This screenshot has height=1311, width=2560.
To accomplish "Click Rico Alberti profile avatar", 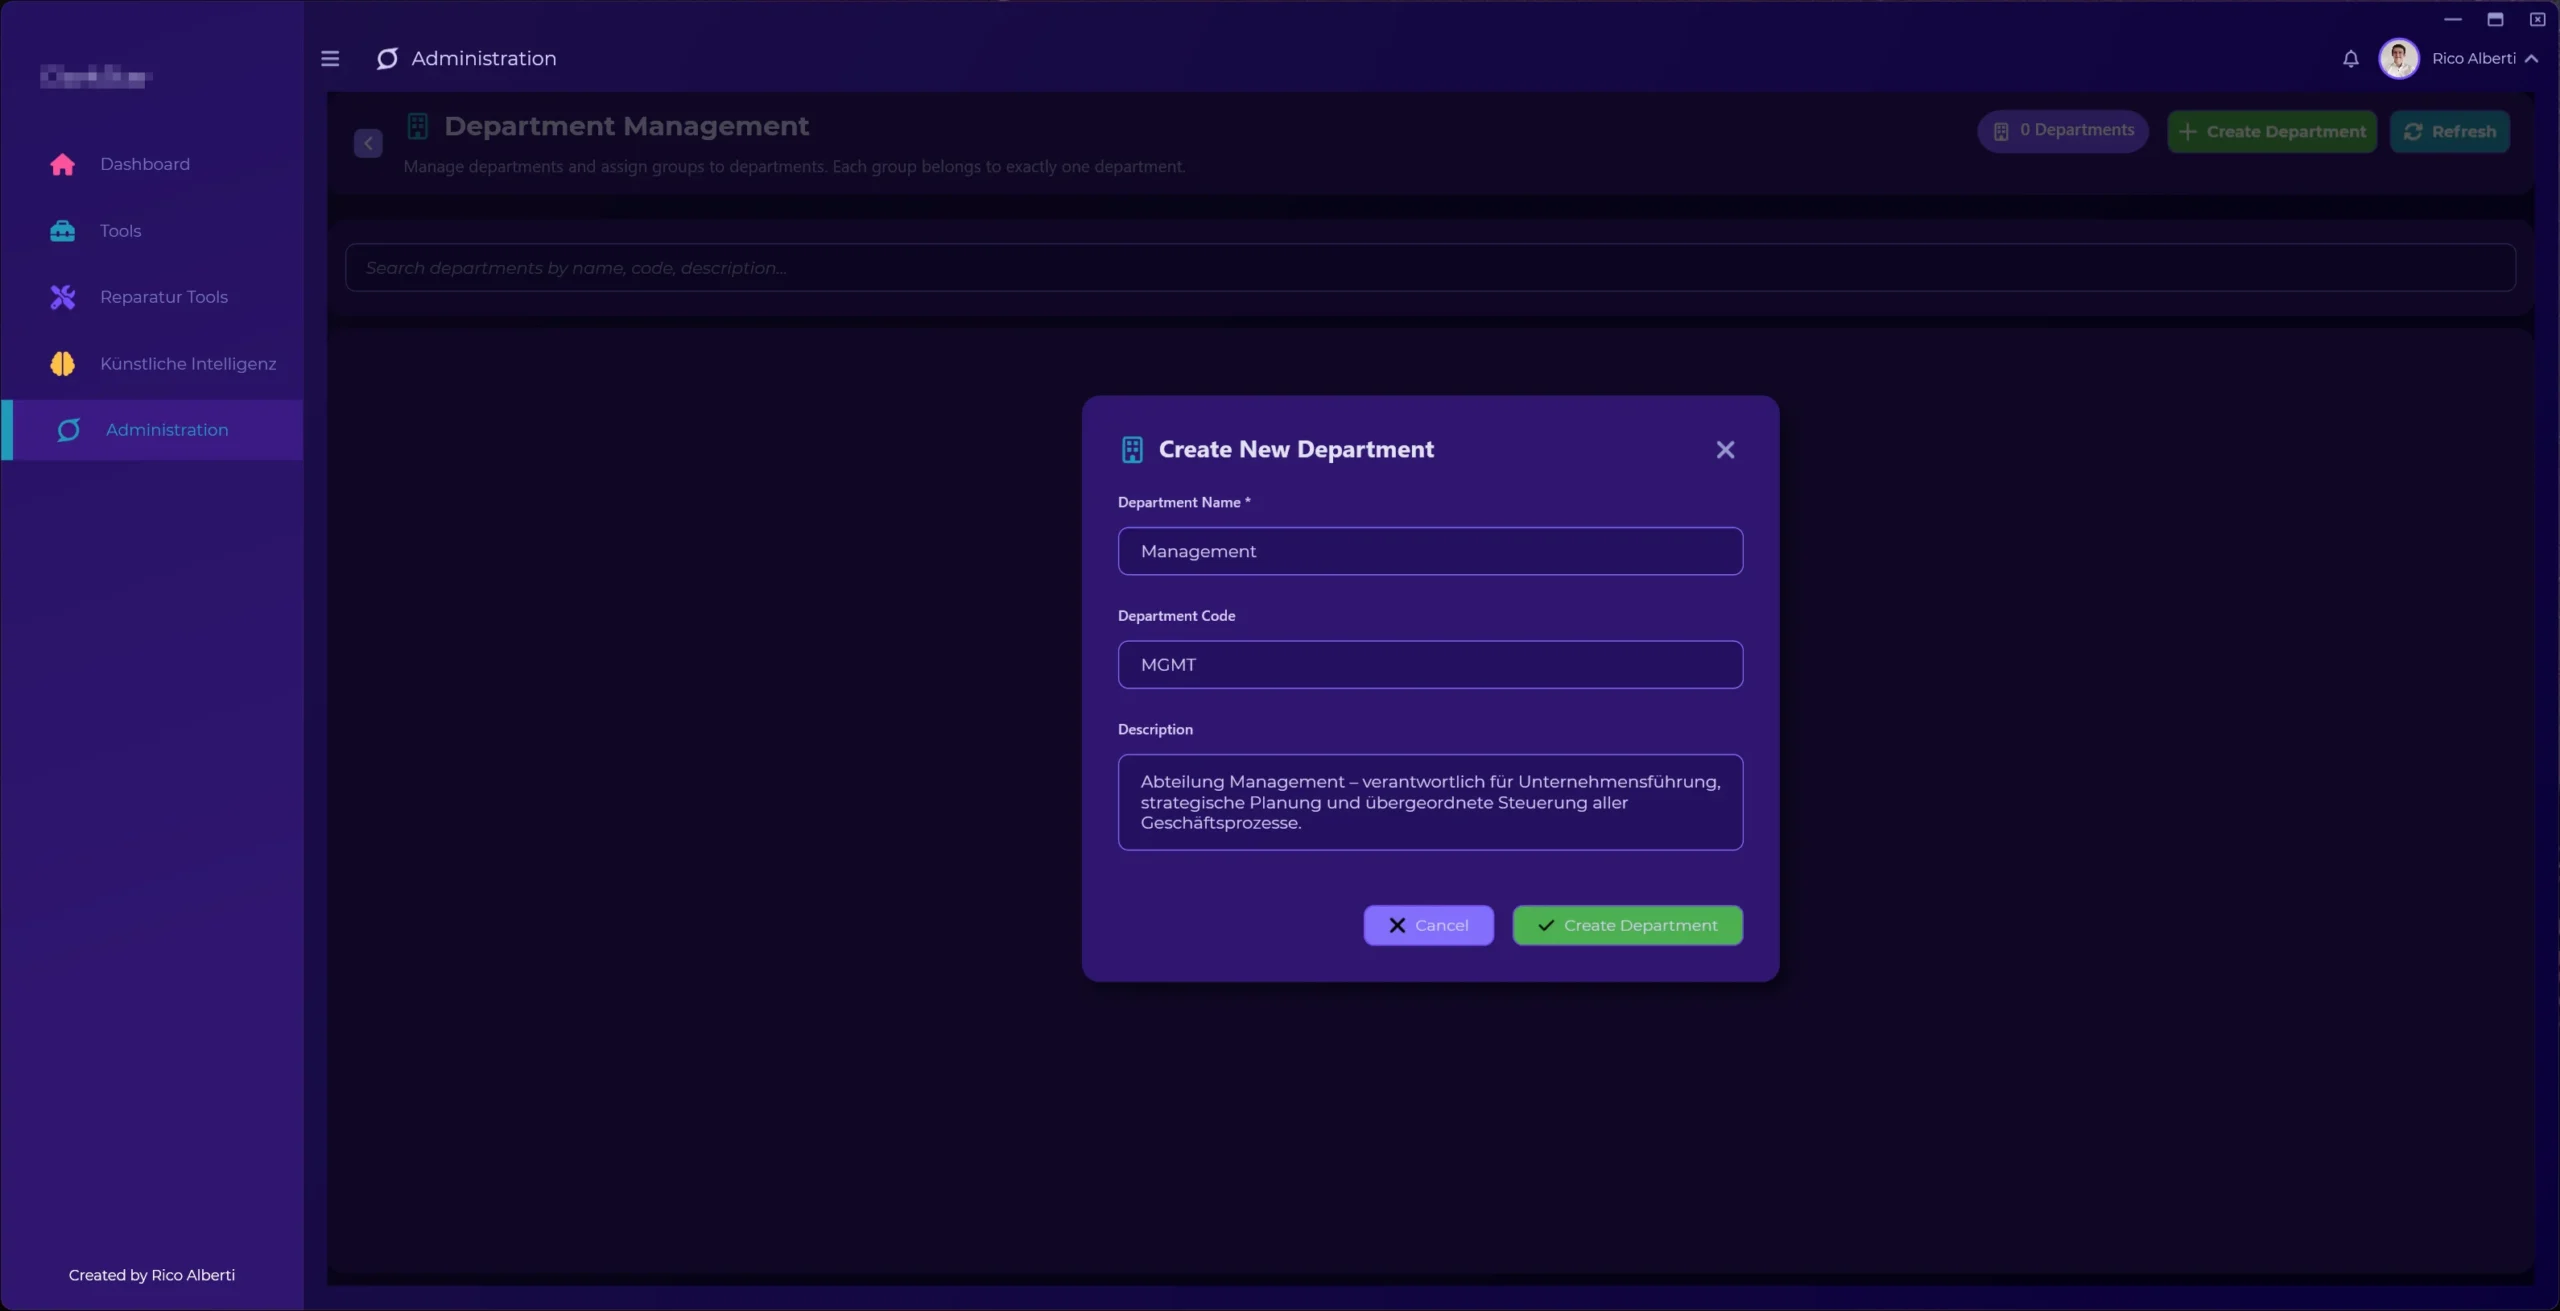I will [2398, 58].
